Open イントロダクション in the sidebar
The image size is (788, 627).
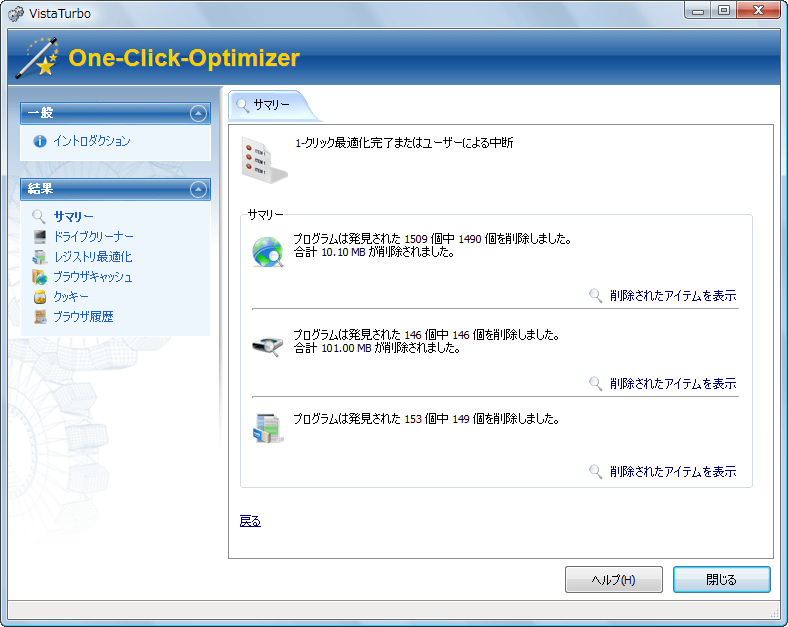coord(92,141)
